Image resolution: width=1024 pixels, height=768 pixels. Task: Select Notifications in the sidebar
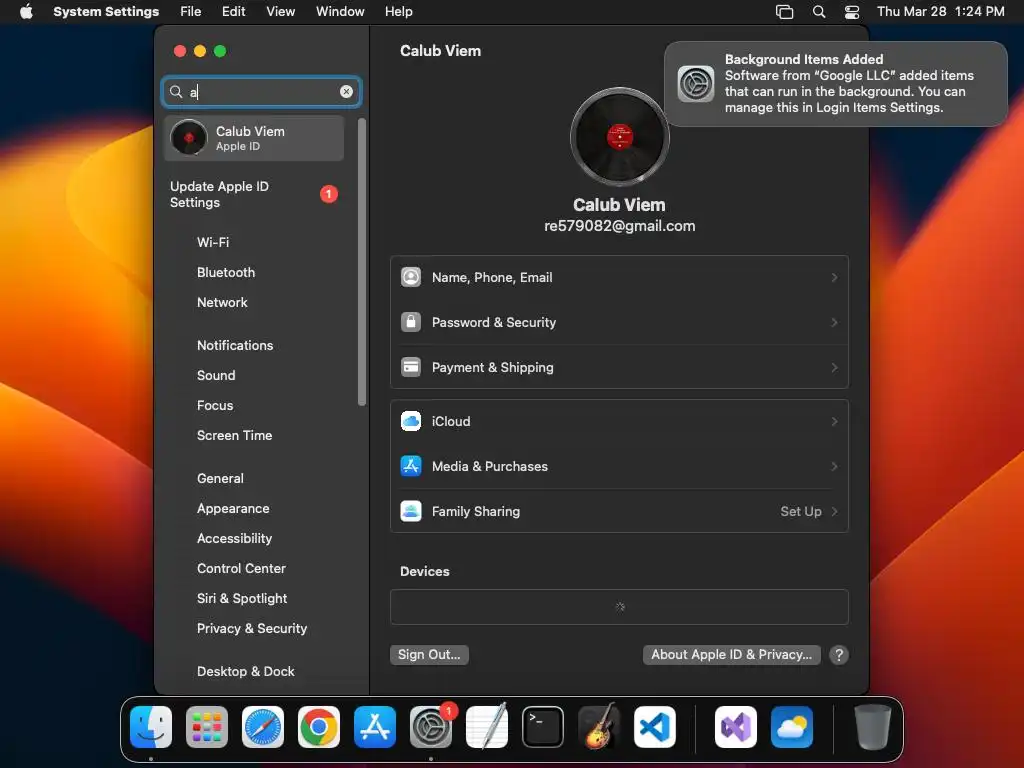[x=235, y=345]
